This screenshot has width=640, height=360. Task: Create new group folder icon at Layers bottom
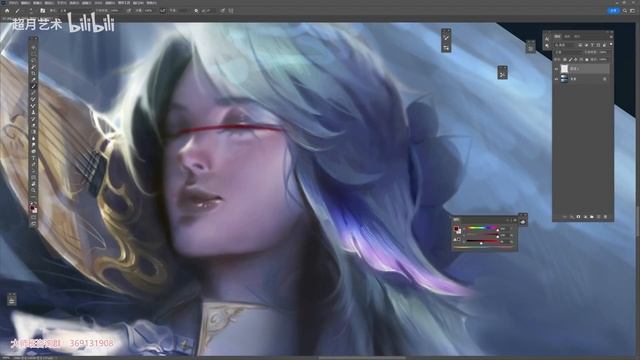point(592,217)
